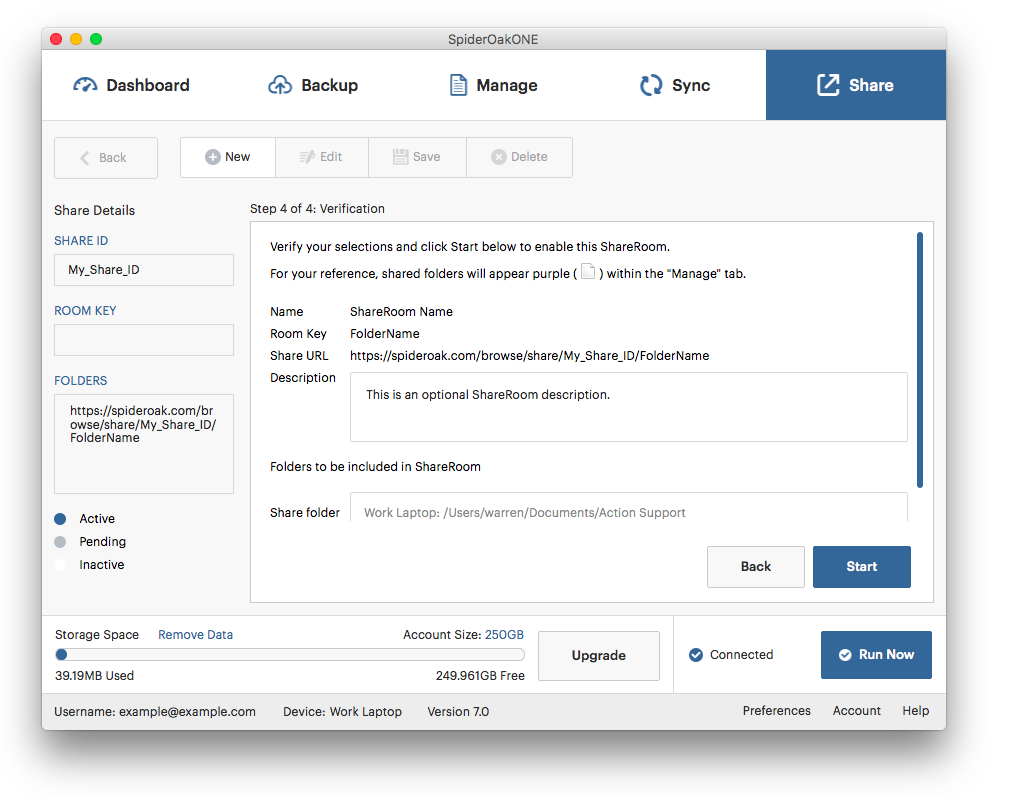Click the Start button to enable ShareRoom
Viewport: 1011px width, 798px height.
(x=861, y=567)
